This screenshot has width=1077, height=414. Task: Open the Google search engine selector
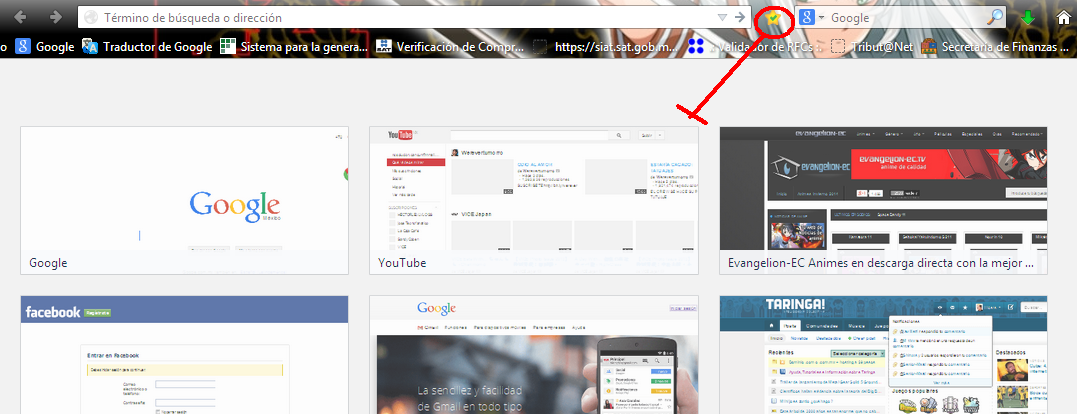(x=812, y=18)
